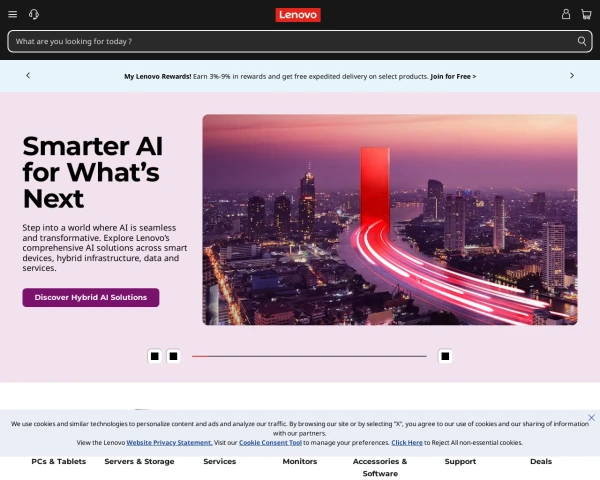Open the PCs & Tablets menu
Screen dimensions: 600x480
pyautogui.click(x=59, y=462)
